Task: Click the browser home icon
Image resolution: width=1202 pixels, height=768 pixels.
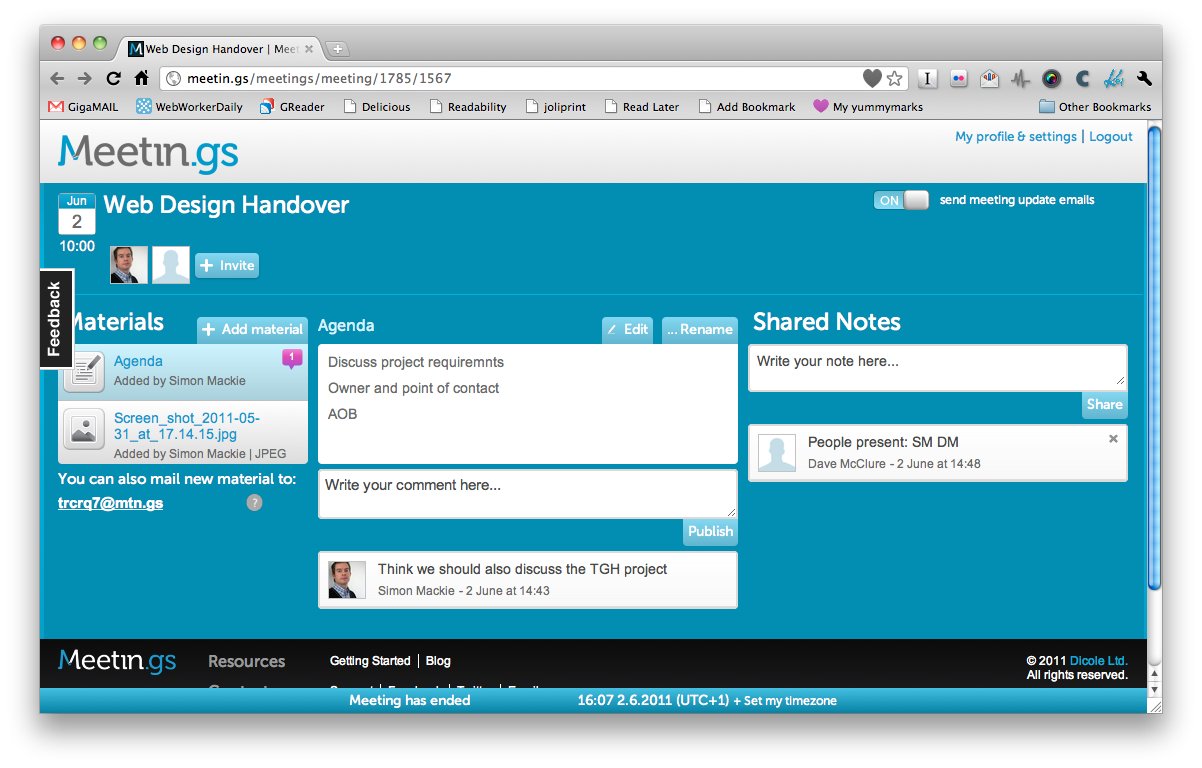Action: (141, 78)
